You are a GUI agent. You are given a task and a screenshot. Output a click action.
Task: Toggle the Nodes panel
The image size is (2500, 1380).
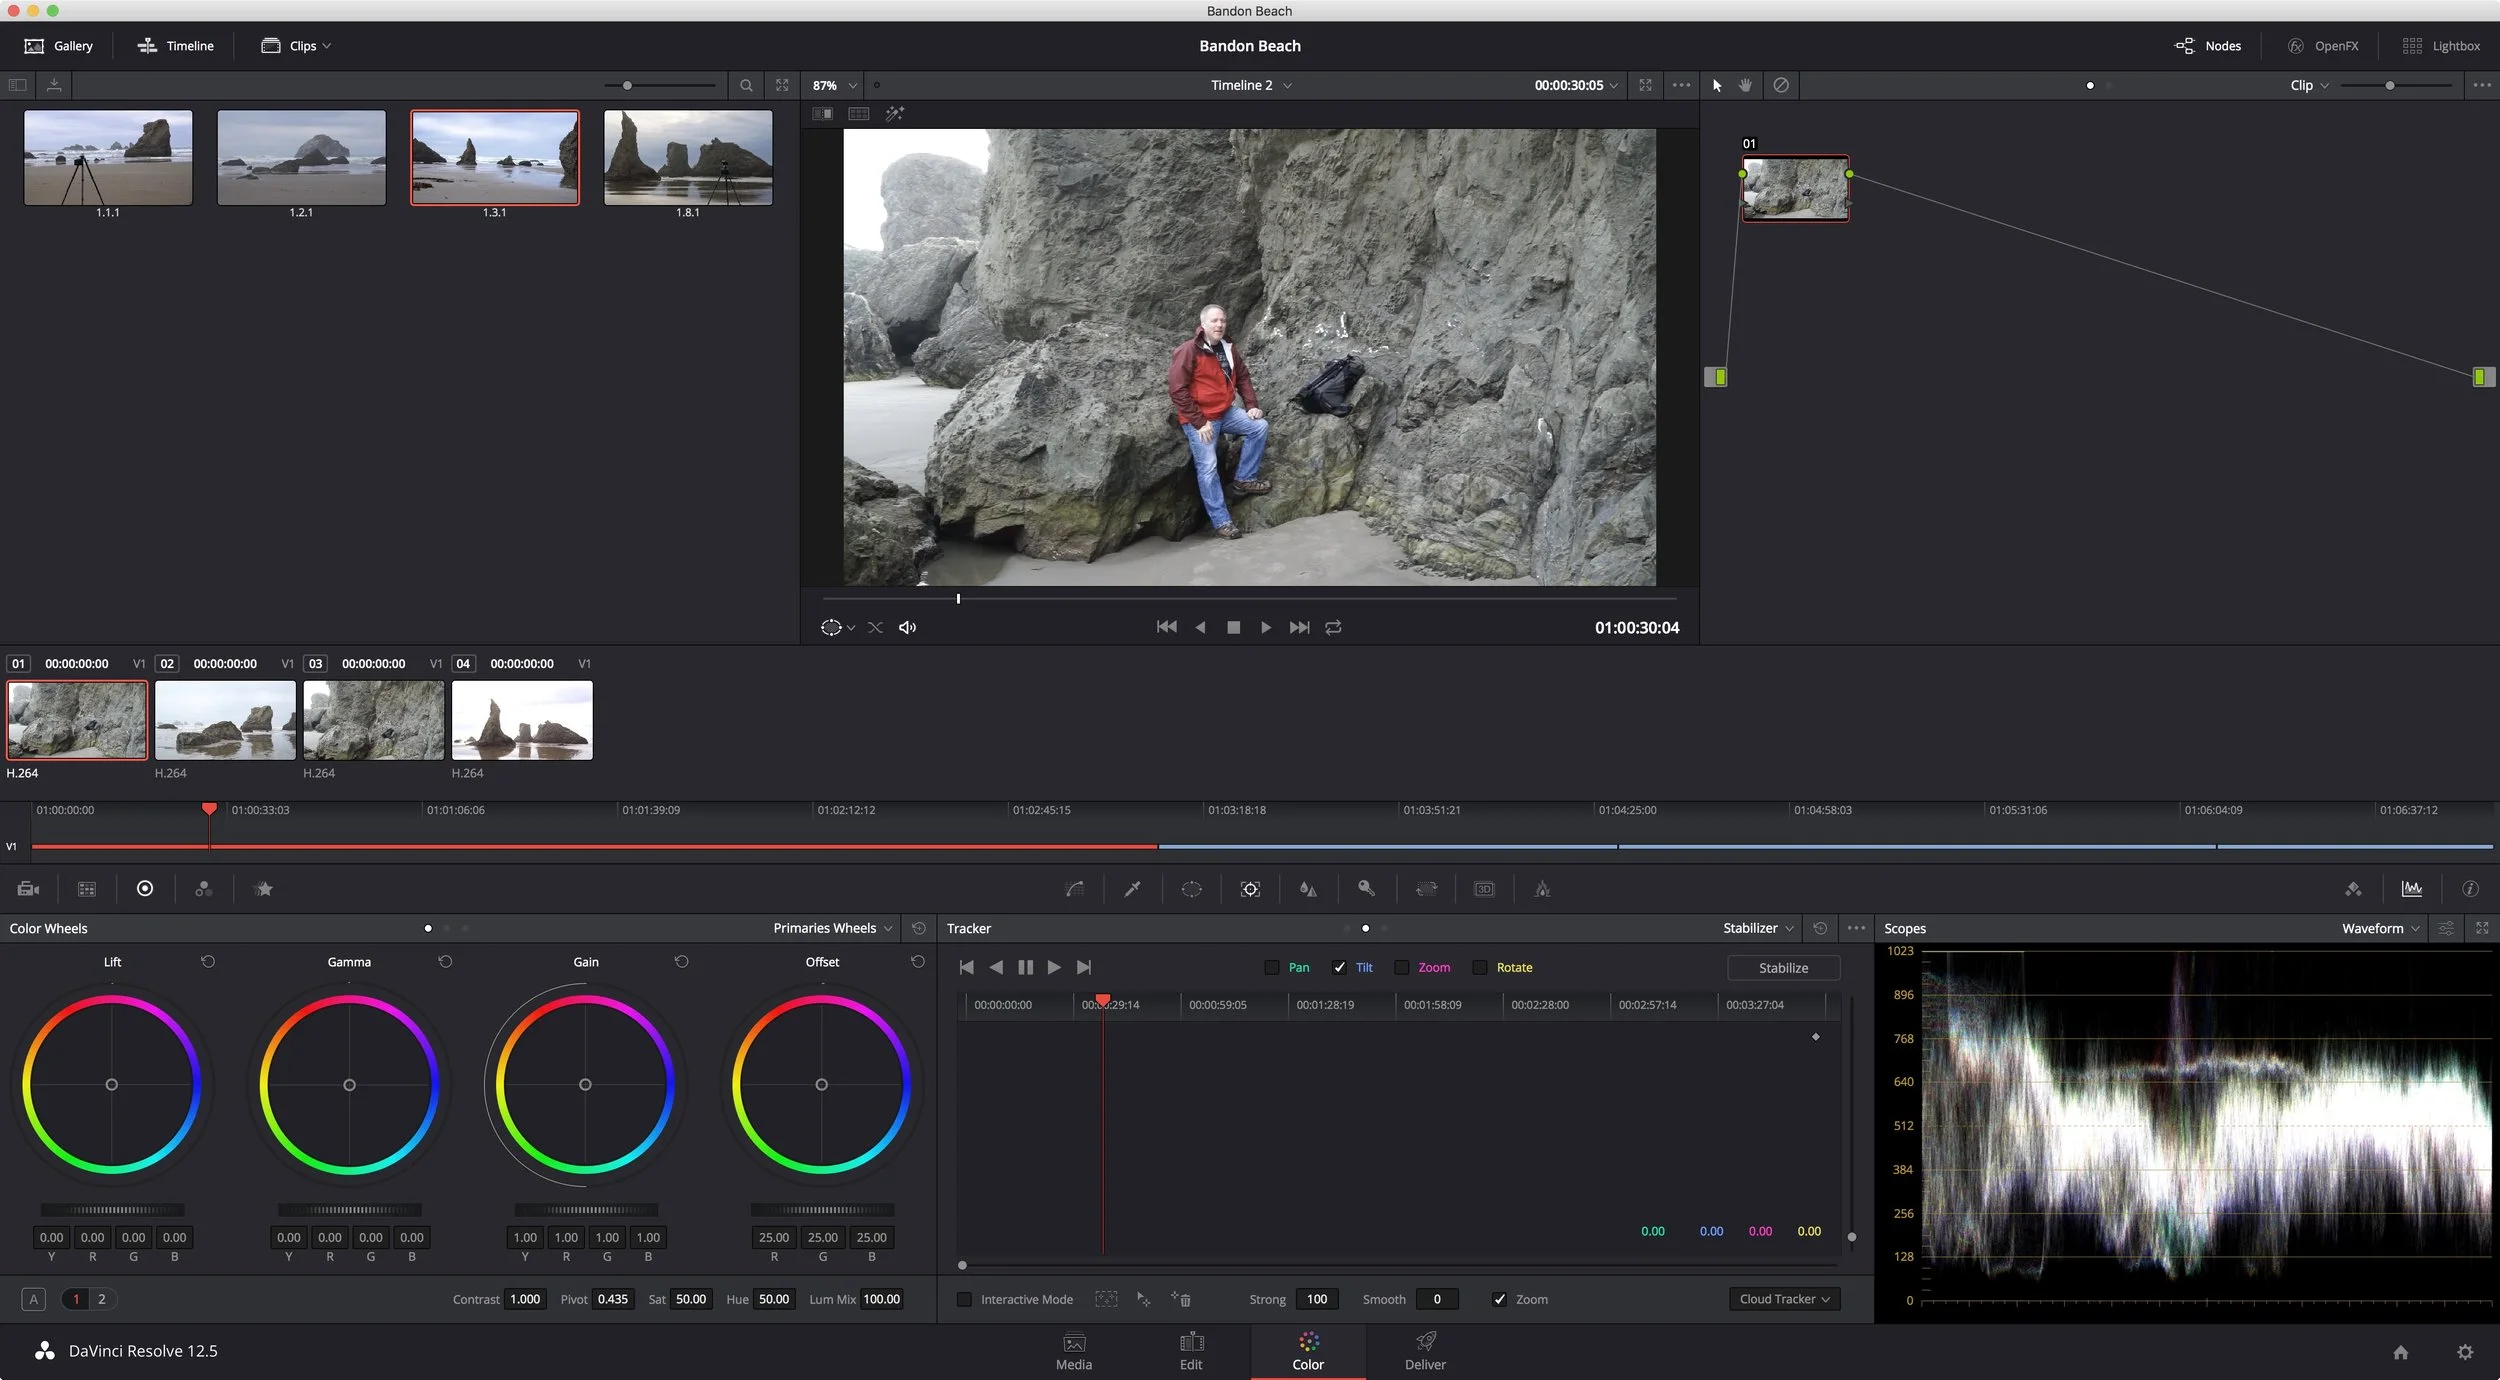point(2208,46)
